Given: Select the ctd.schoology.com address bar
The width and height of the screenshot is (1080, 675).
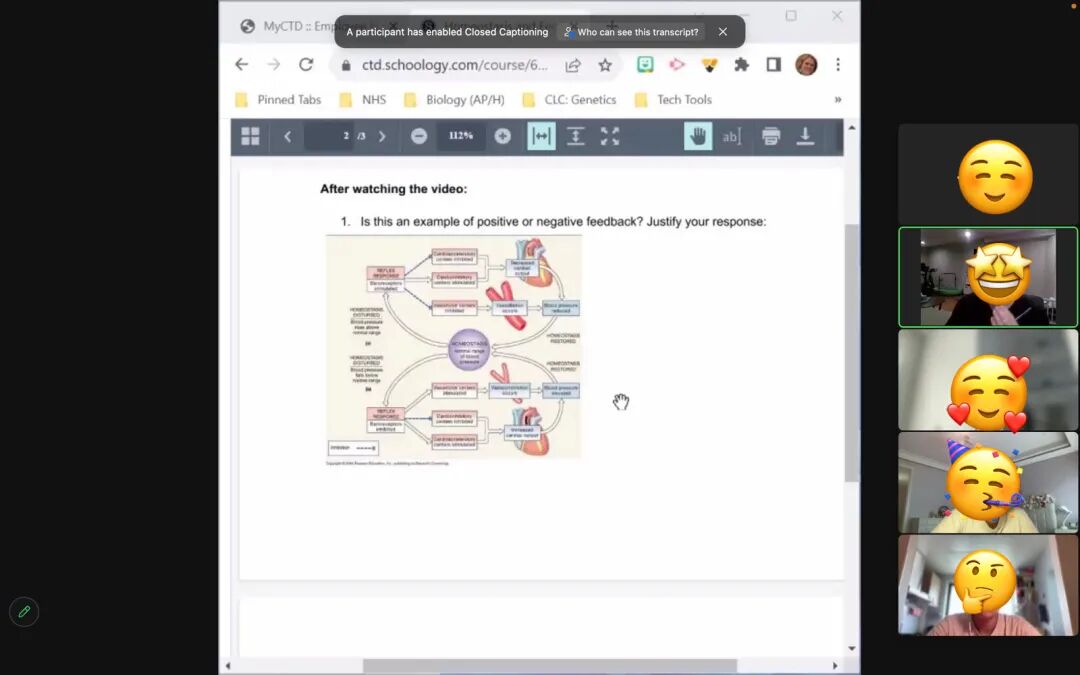Looking at the screenshot, I should coord(455,65).
